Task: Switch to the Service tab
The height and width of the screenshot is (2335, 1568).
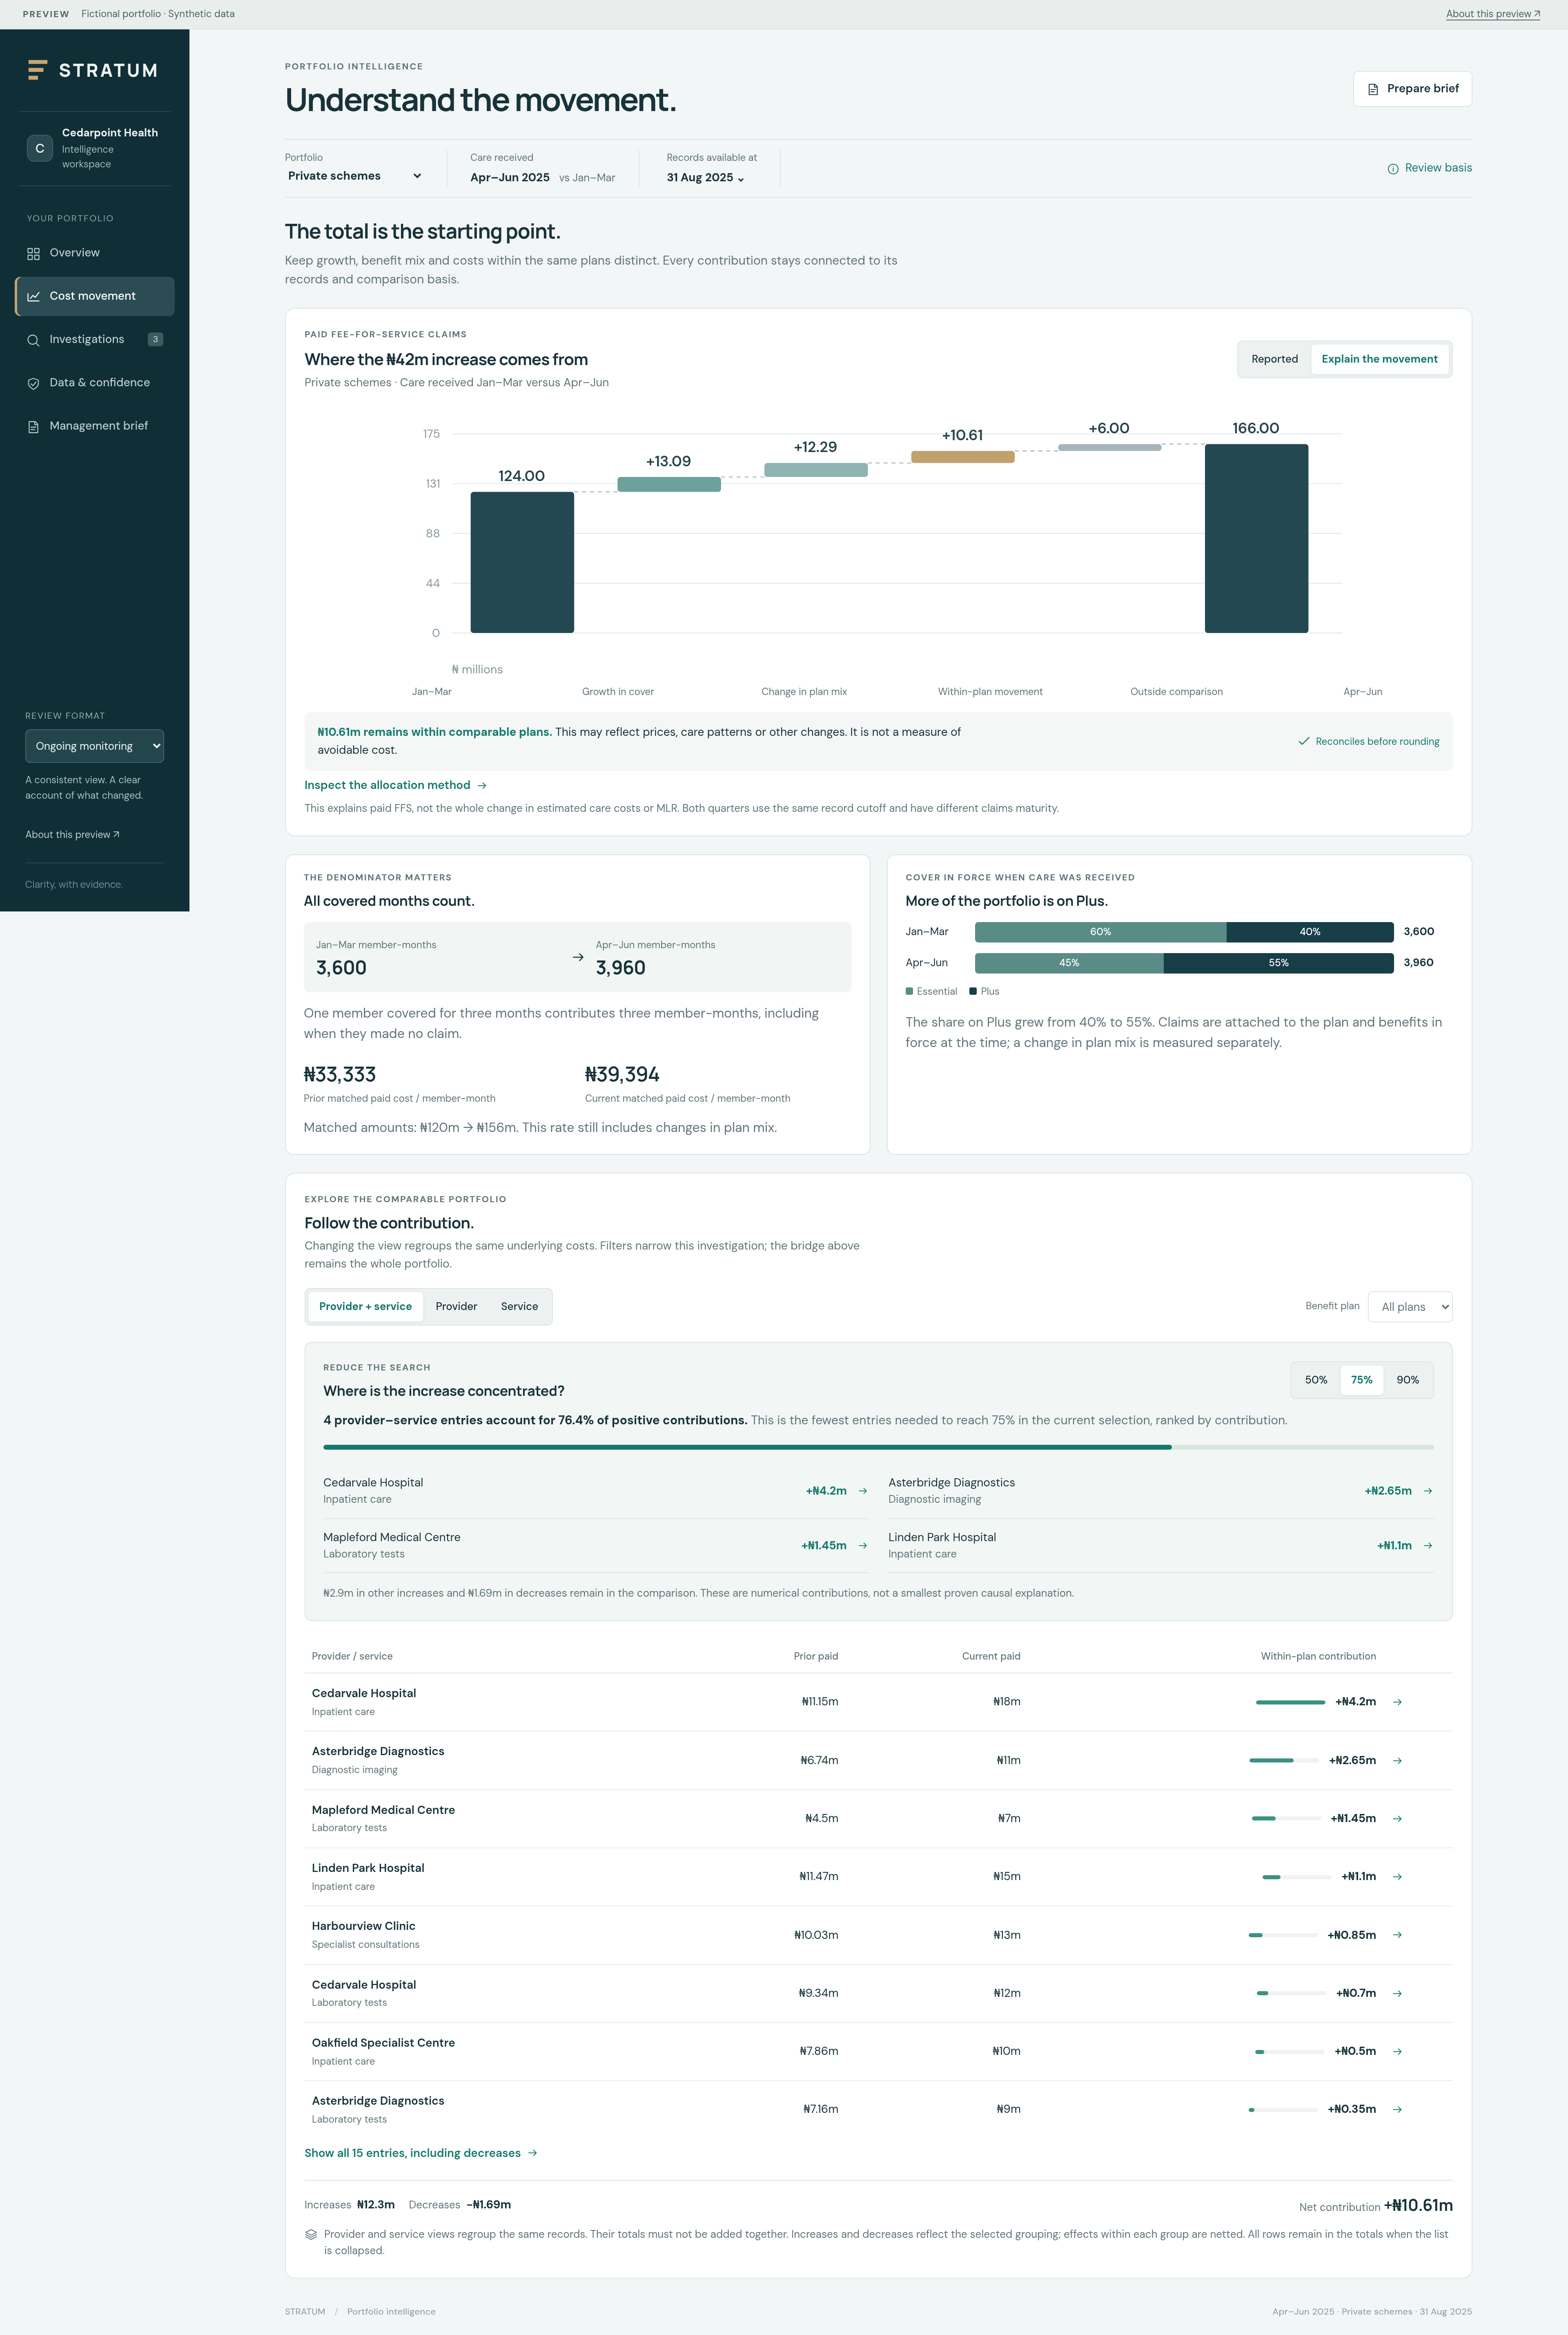Action: pos(519,1307)
